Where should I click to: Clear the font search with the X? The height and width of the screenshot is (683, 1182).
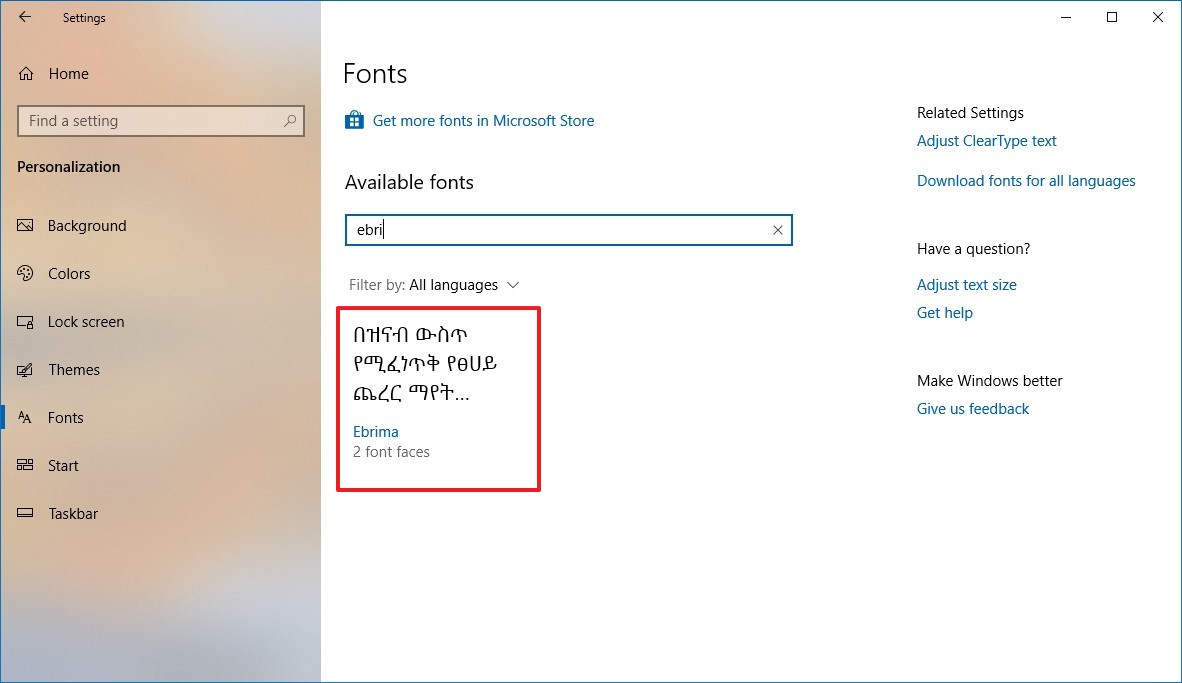[777, 230]
